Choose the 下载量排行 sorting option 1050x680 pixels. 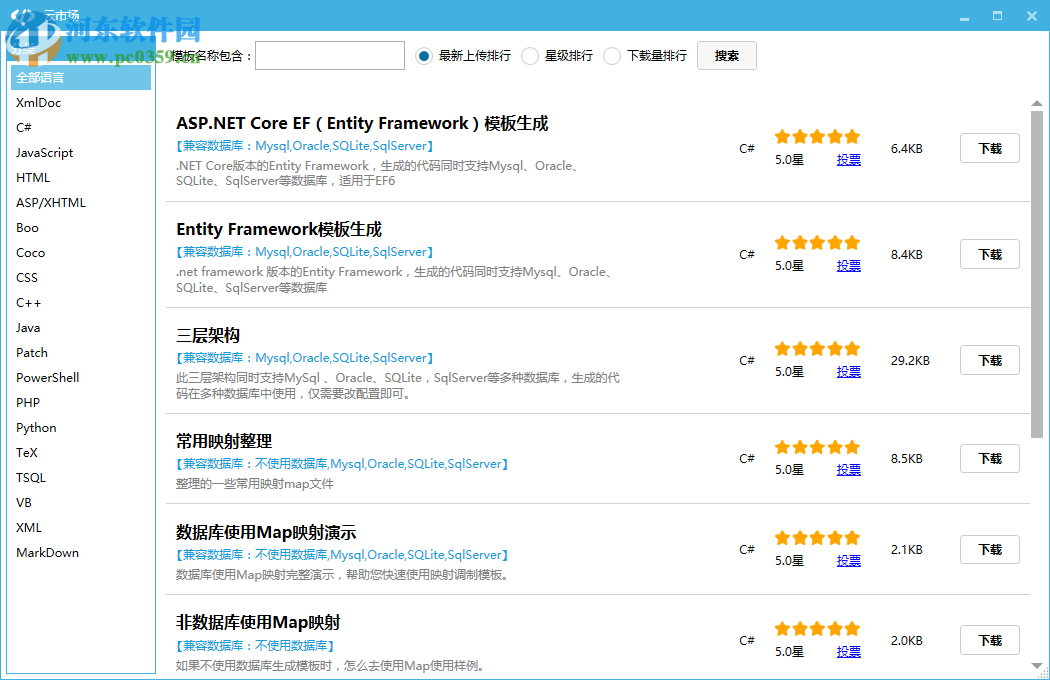[x=612, y=56]
